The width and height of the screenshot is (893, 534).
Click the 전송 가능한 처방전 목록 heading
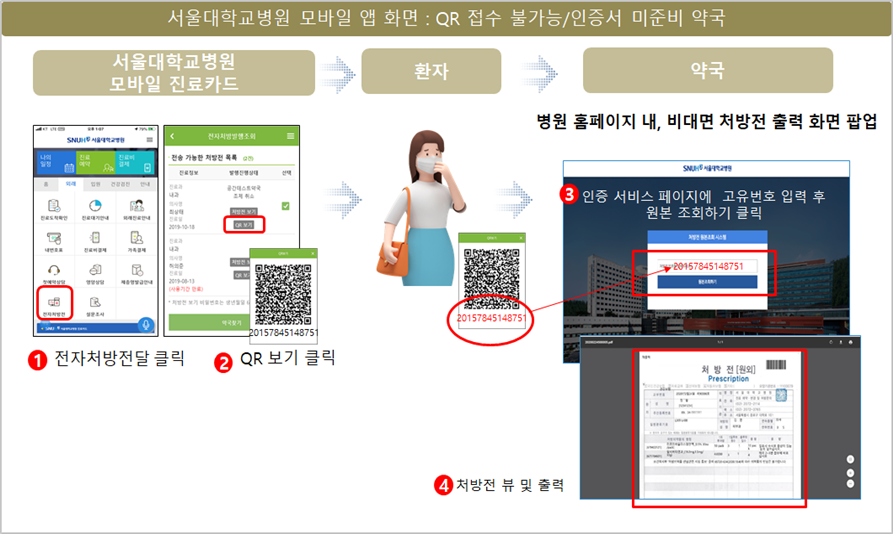click(x=204, y=158)
